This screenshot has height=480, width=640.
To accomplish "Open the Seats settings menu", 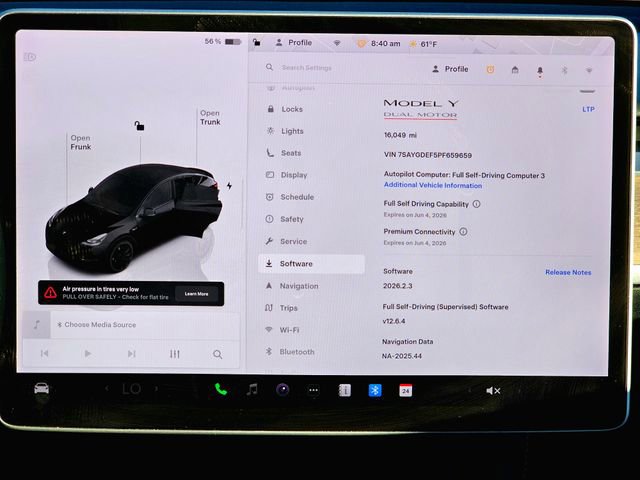I will point(291,153).
